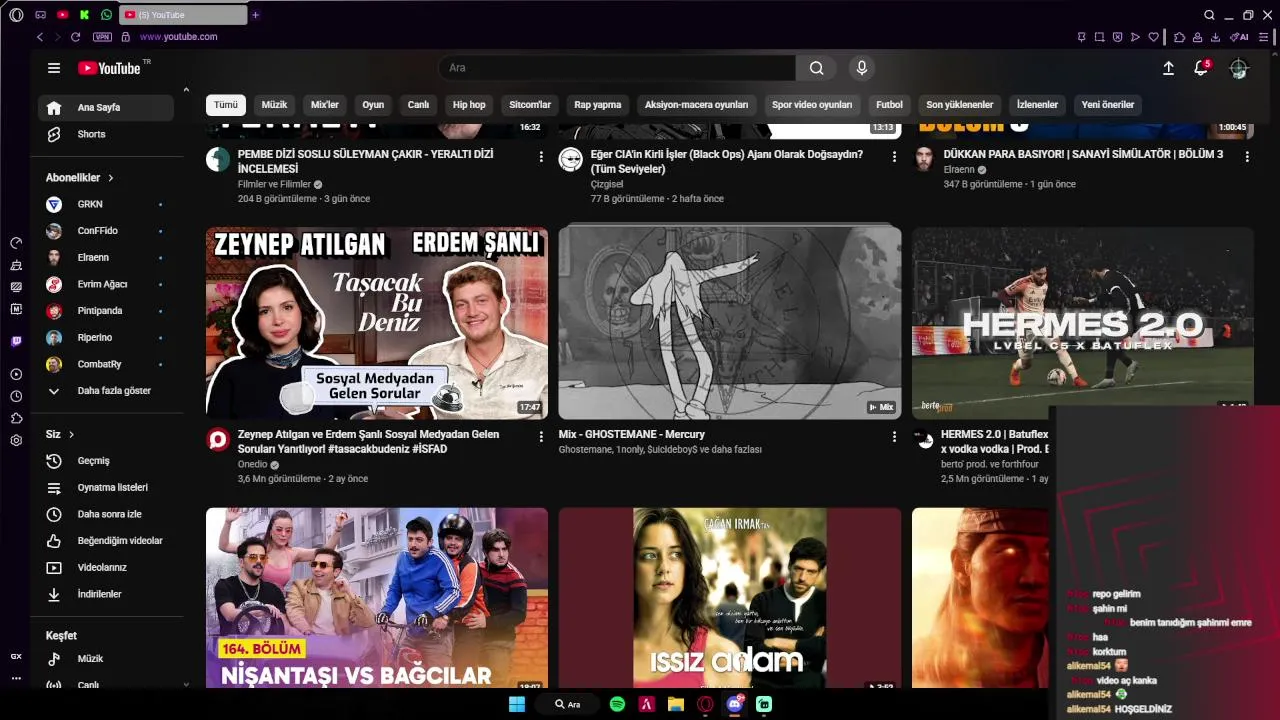Open the notifications bell
This screenshot has width=1280, height=720.
[1201, 68]
